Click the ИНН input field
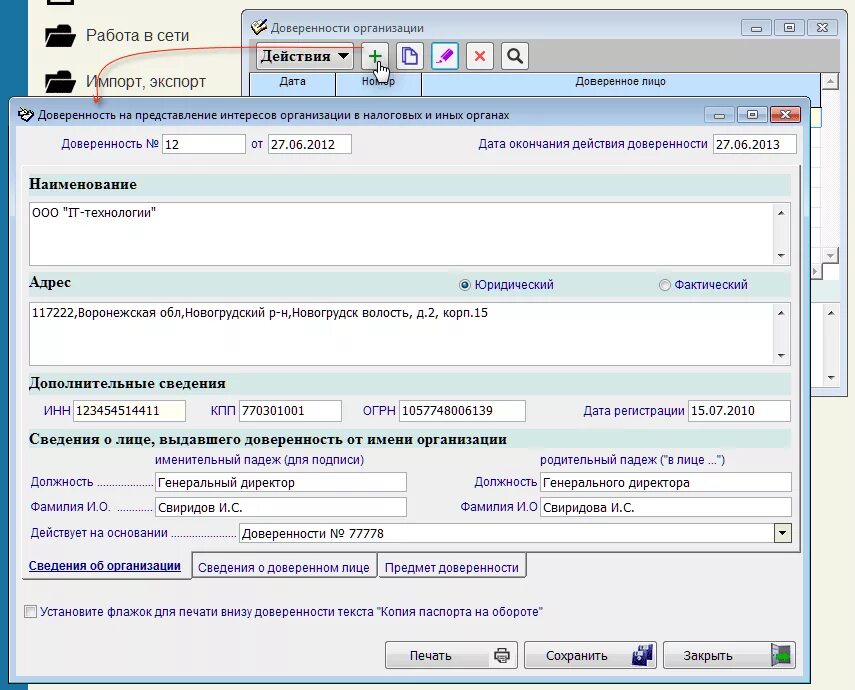Image resolution: width=855 pixels, height=690 pixels. pyautogui.click(x=129, y=411)
